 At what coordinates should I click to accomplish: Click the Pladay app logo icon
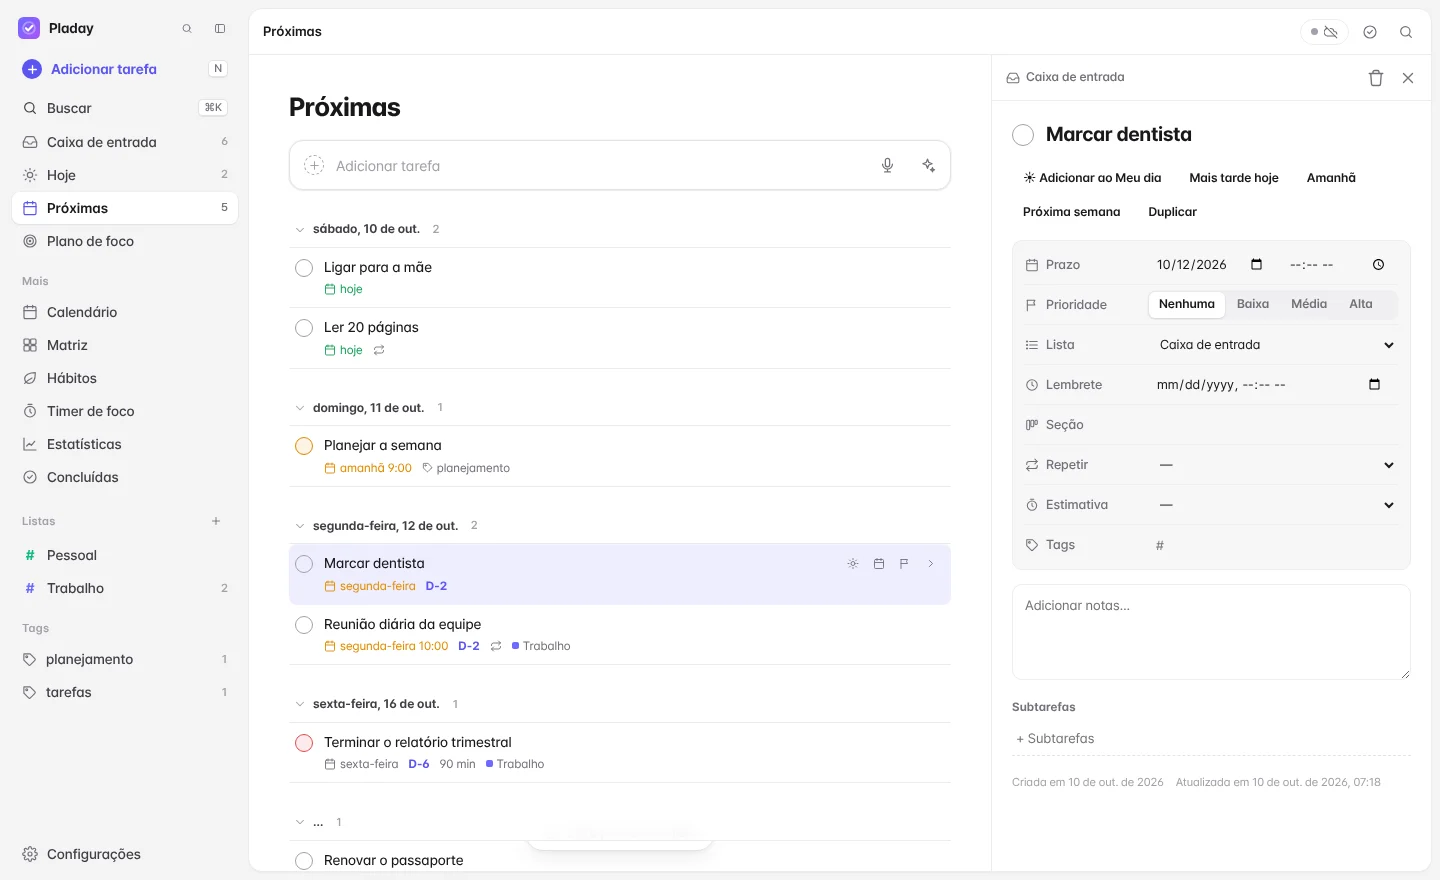29,29
